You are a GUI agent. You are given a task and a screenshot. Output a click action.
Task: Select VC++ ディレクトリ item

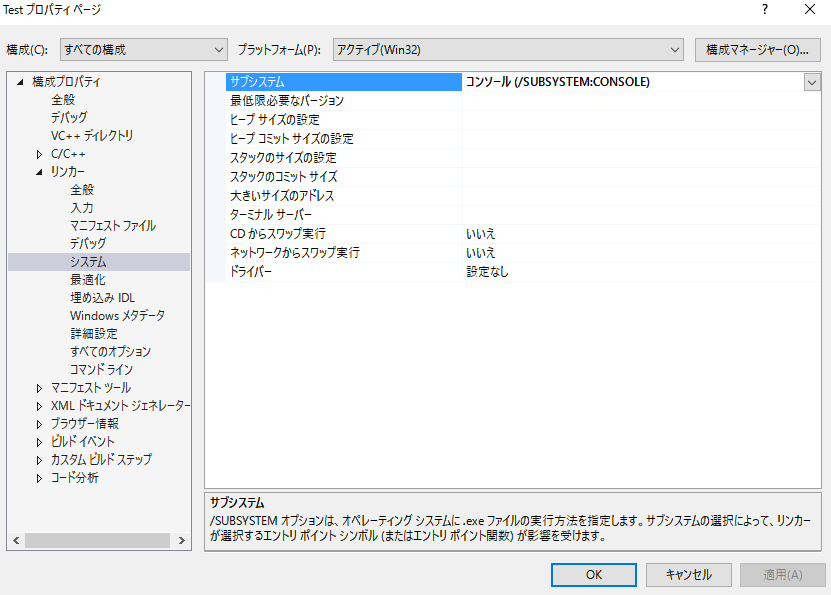tap(92, 136)
